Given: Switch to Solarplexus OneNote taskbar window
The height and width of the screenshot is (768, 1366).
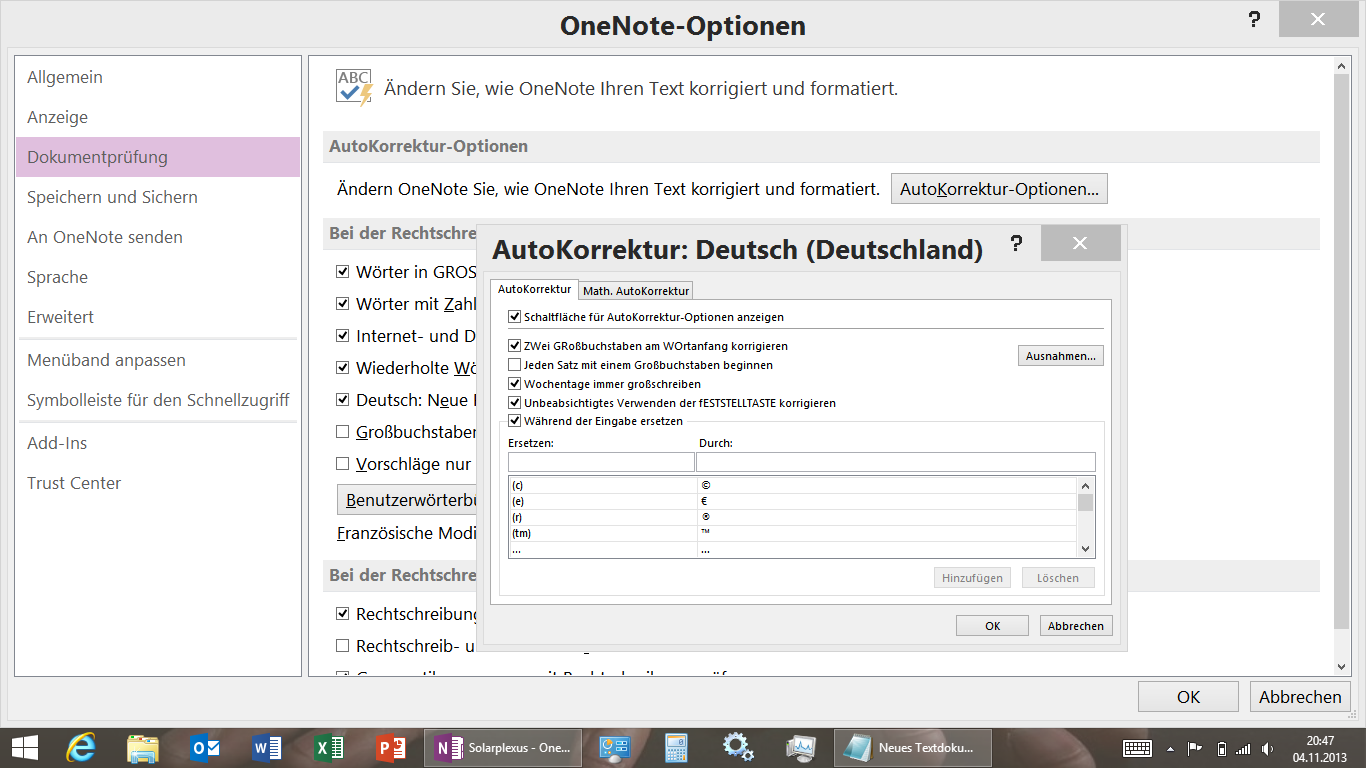Looking at the screenshot, I should (x=503, y=747).
